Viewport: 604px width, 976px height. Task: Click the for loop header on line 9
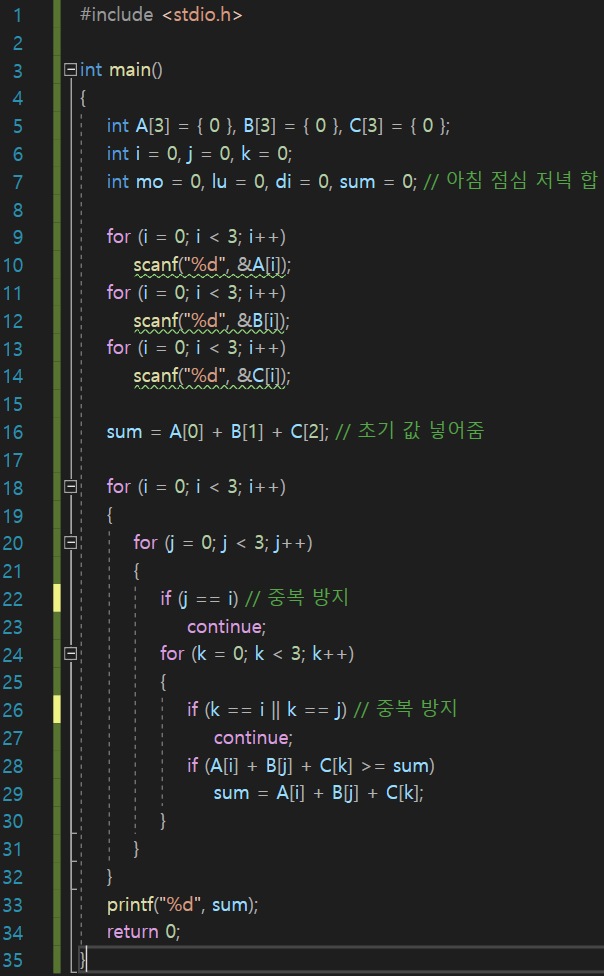tap(196, 237)
